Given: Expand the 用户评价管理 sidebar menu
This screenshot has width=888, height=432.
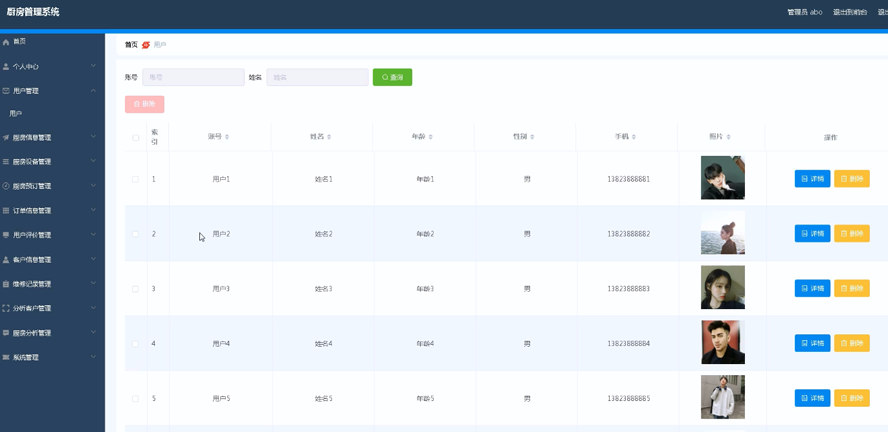Looking at the screenshot, I should [94, 235].
